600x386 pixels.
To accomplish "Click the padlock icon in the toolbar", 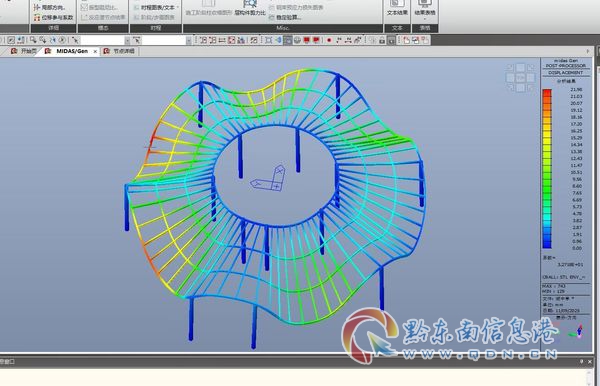I will (x=382, y=40).
